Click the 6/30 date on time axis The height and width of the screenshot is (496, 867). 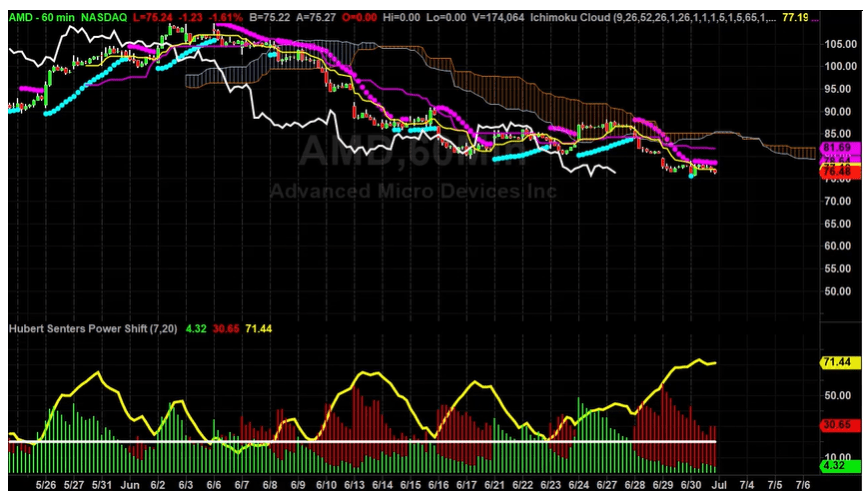[x=691, y=485]
